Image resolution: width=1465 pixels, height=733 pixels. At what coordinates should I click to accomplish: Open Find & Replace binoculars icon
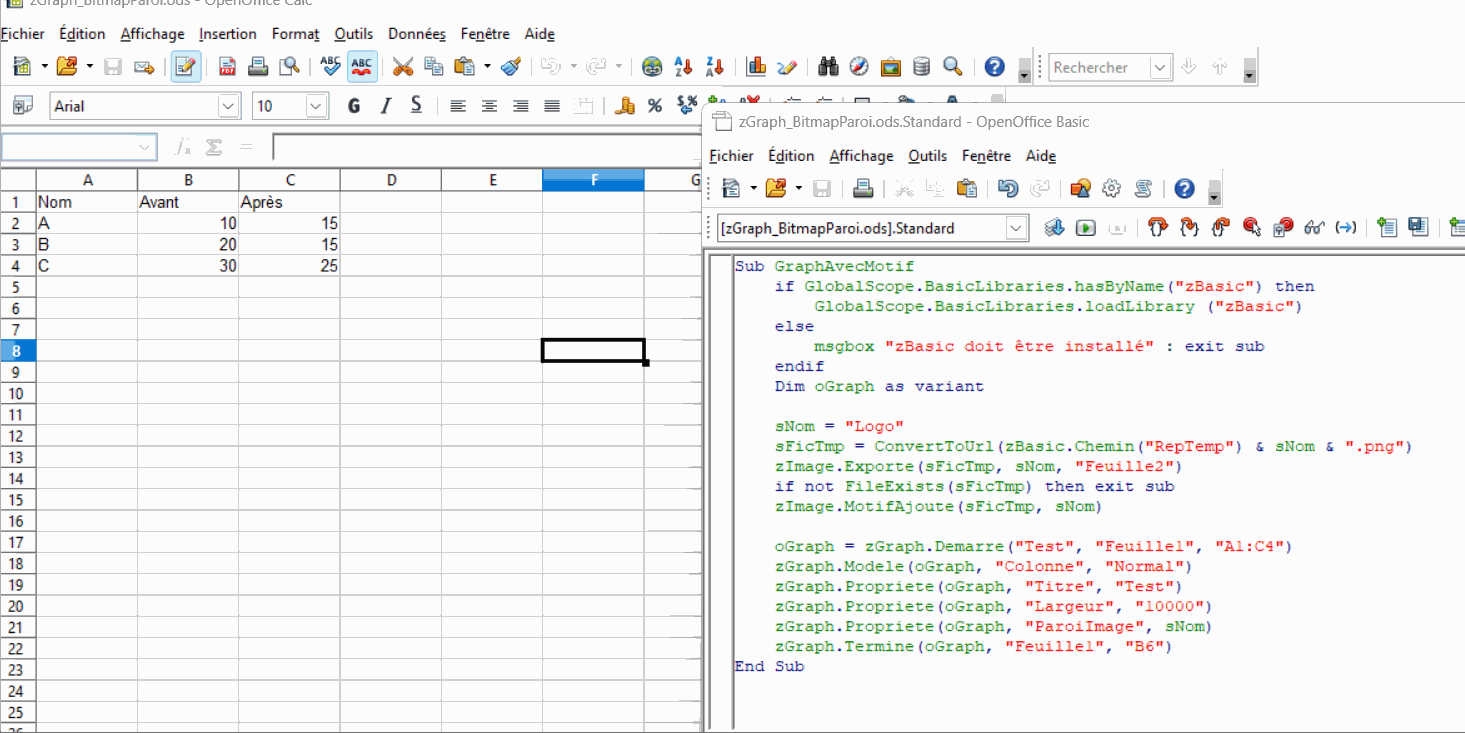click(828, 67)
